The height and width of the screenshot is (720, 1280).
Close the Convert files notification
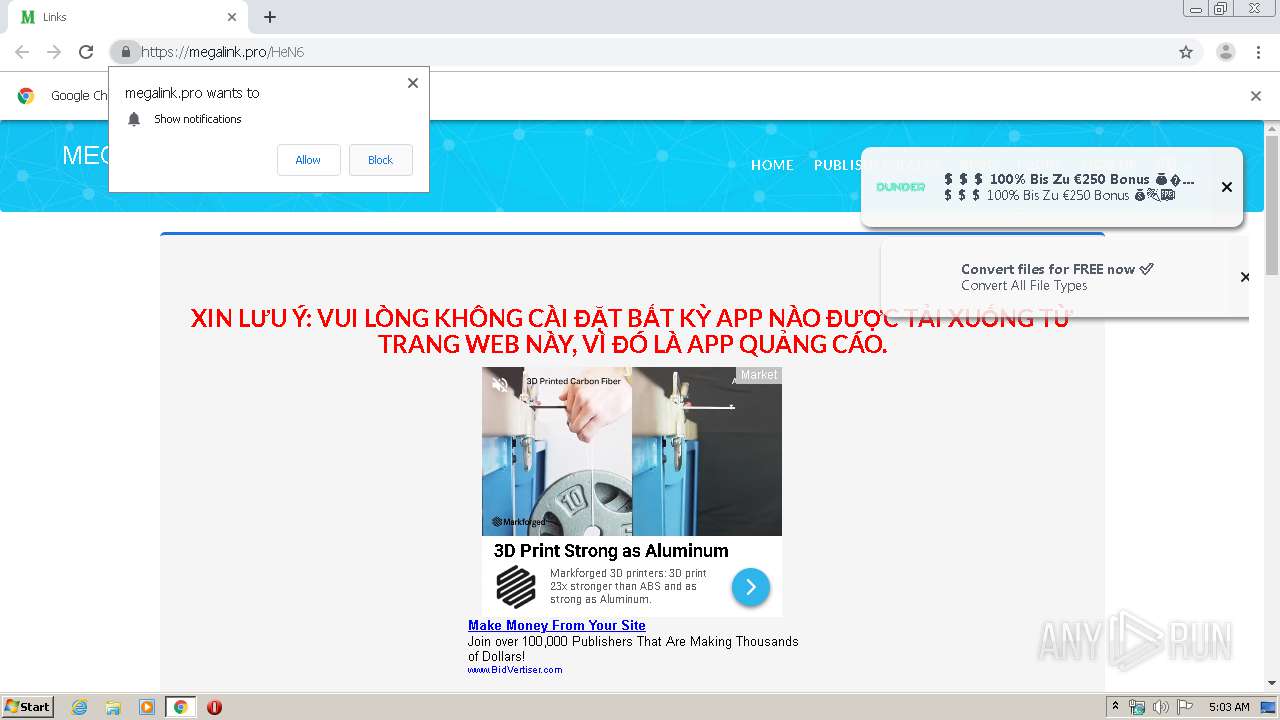[1244, 277]
